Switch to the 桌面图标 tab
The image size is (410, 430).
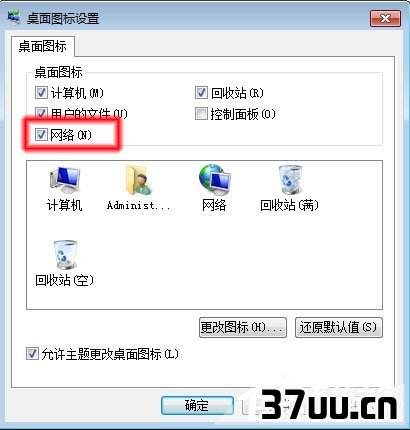pyautogui.click(x=42, y=46)
